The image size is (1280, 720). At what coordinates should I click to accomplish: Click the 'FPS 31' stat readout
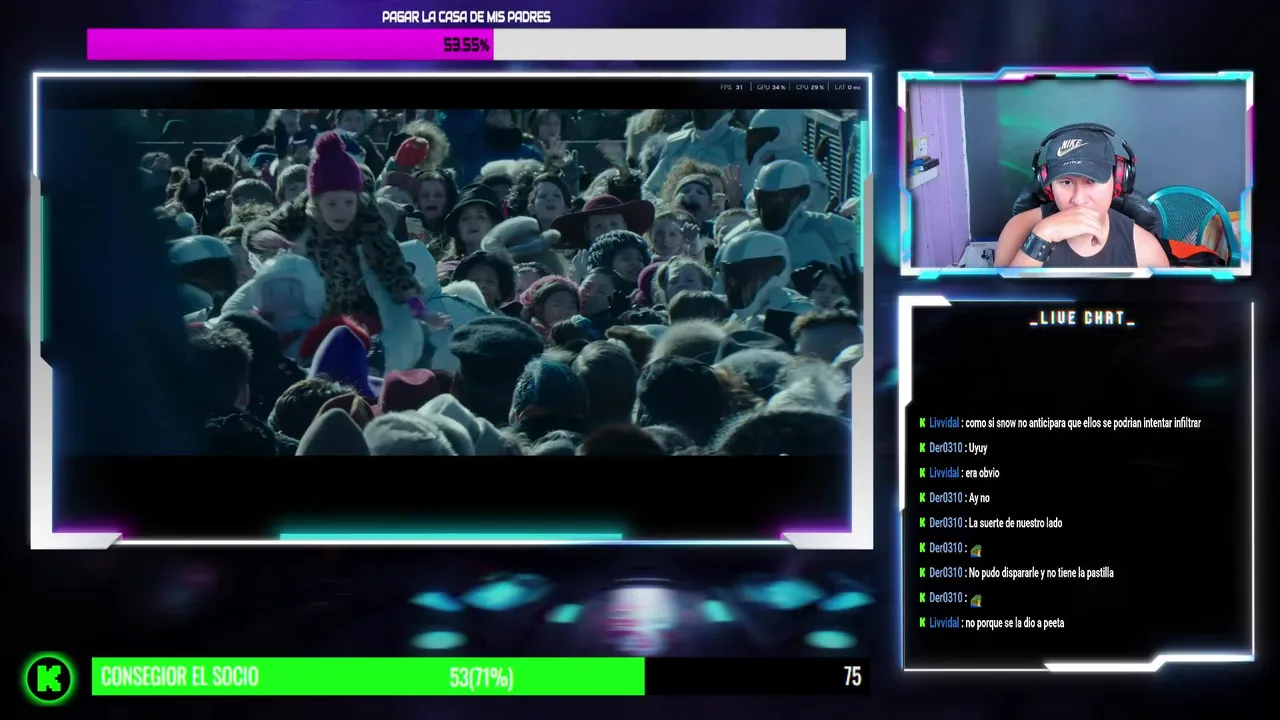click(732, 88)
